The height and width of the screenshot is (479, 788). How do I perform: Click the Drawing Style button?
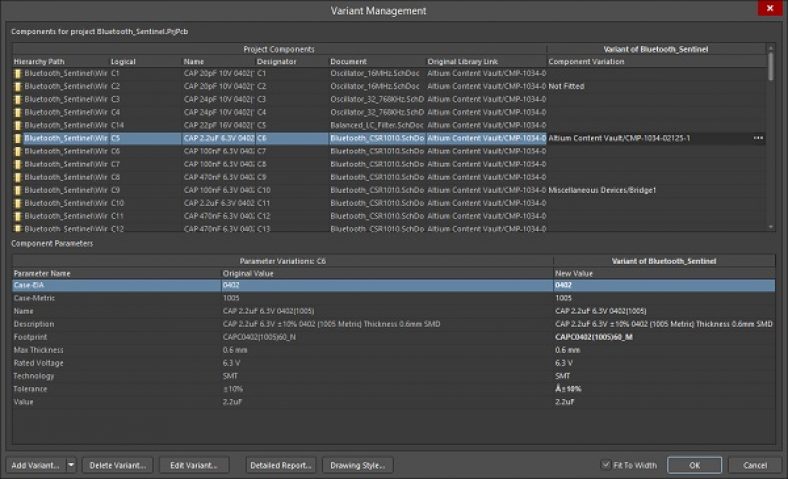(x=357, y=465)
